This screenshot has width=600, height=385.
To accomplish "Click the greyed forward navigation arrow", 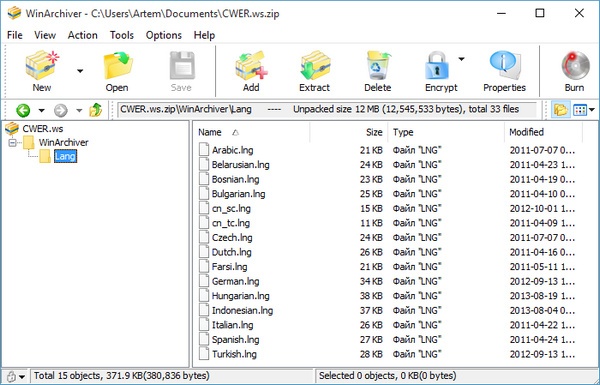I will (x=60, y=110).
